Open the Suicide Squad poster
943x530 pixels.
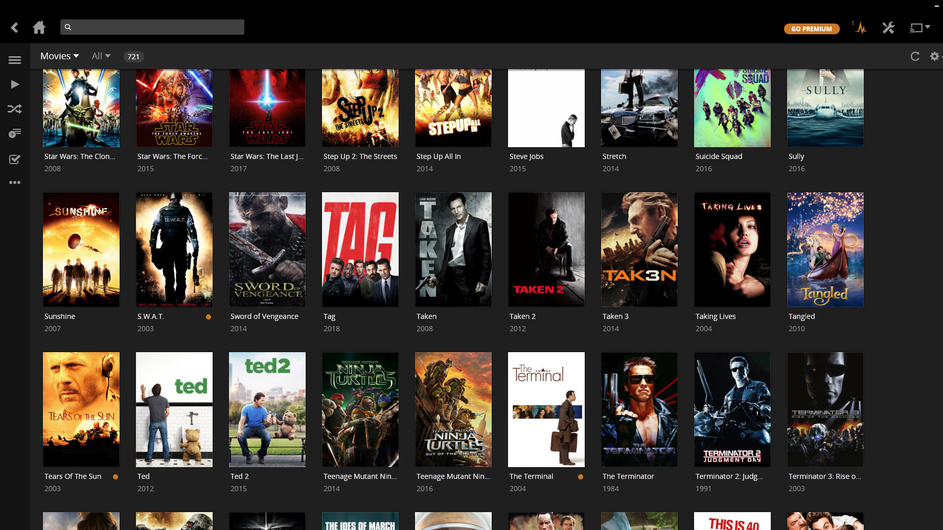[x=732, y=108]
